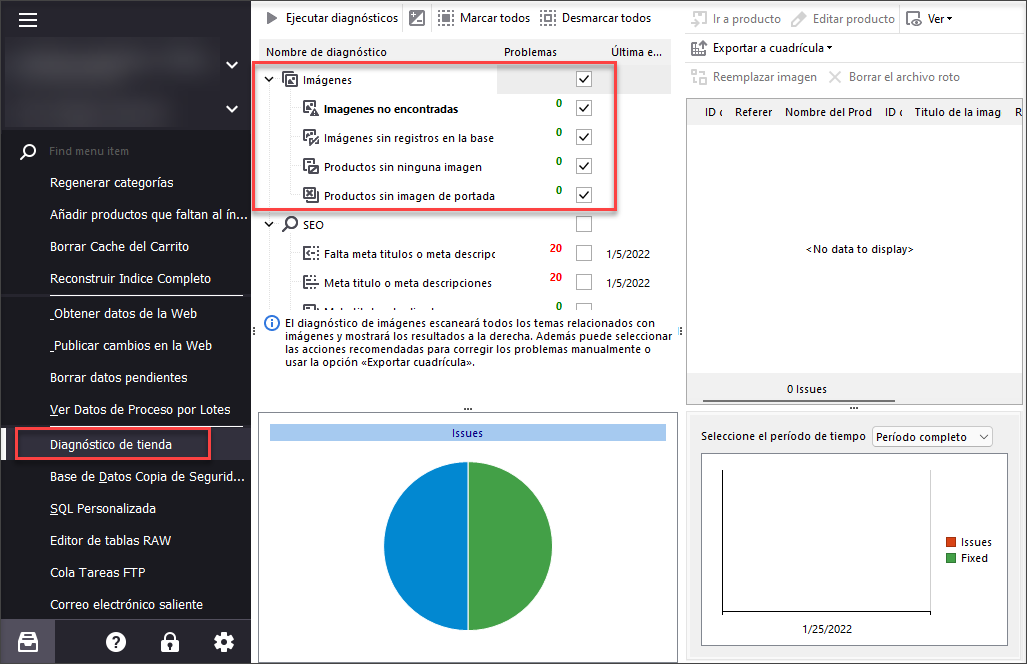This screenshot has width=1027, height=664.
Task: Collapse the Imágenes tree group
Action: click(269, 80)
